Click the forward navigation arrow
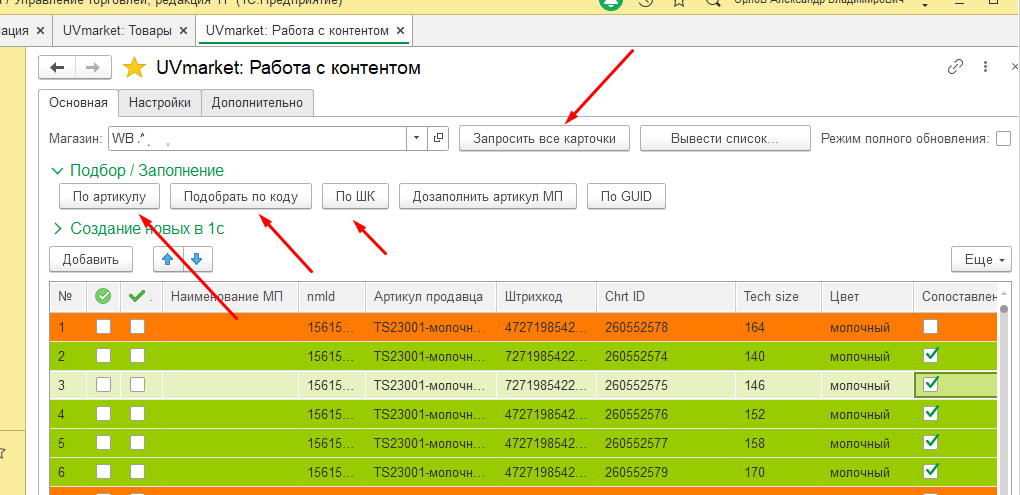 click(94, 68)
